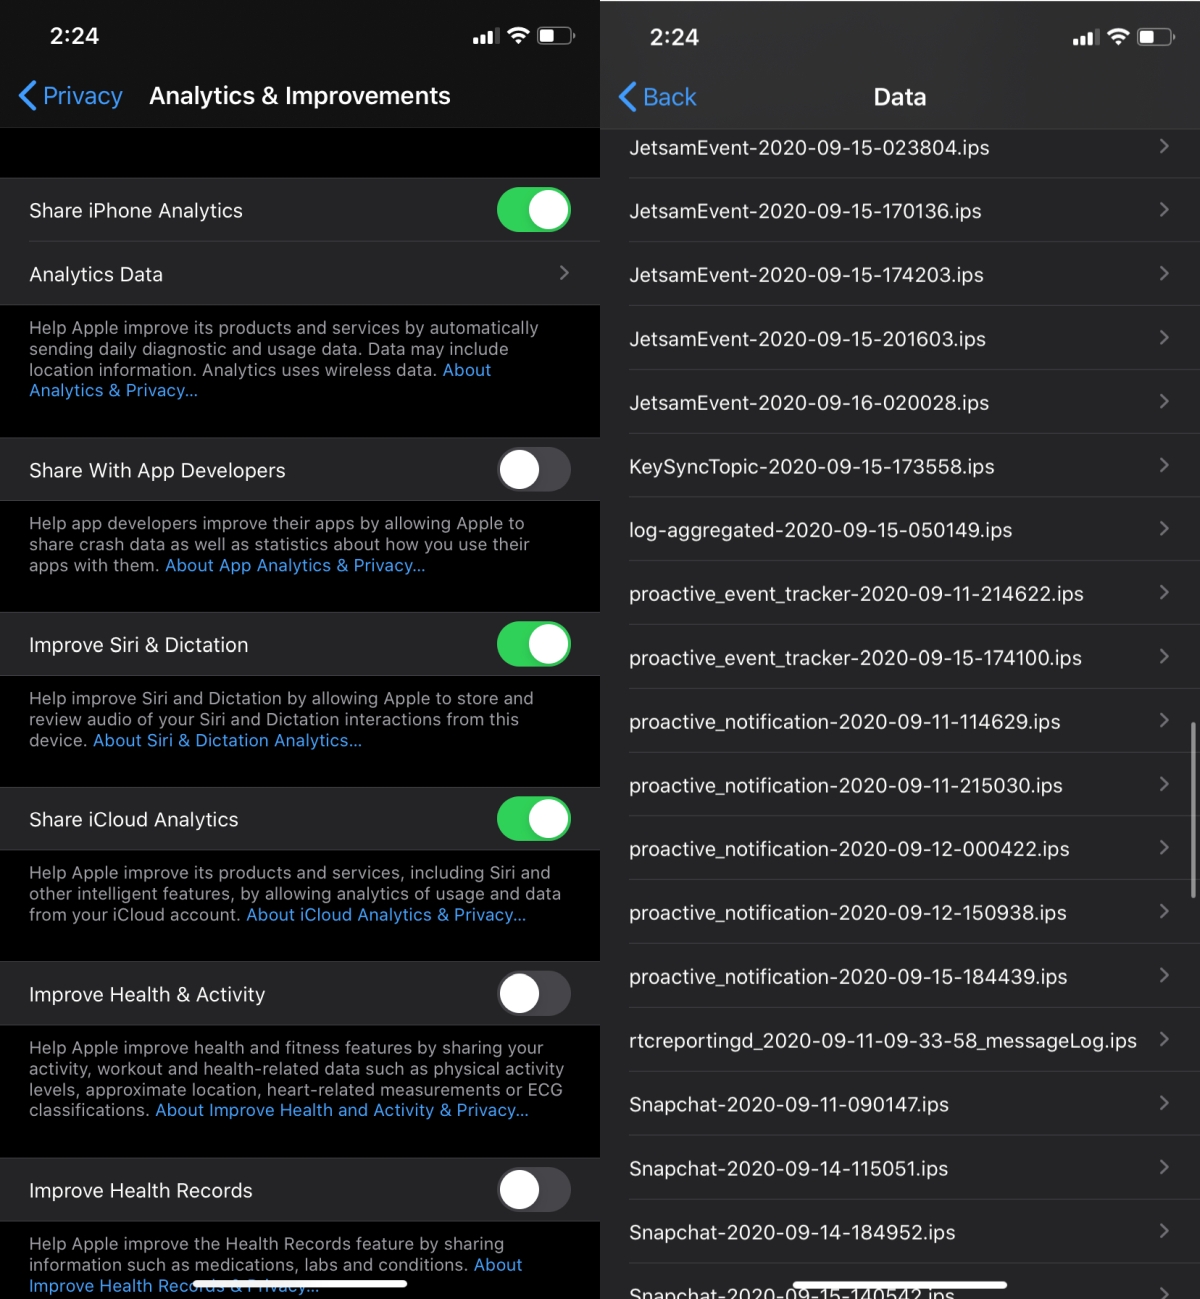Open the Analytics Data row
Image resolution: width=1200 pixels, height=1299 pixels.
[x=300, y=274]
